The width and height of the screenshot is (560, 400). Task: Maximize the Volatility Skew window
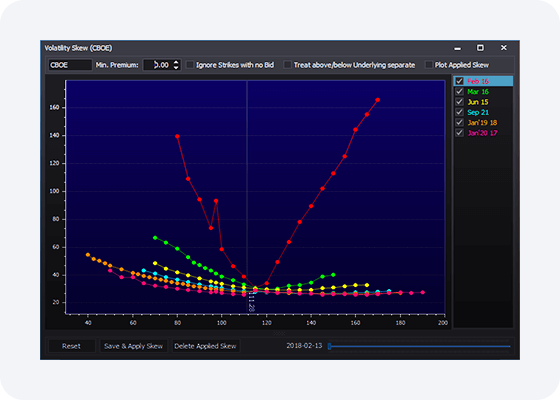click(x=480, y=48)
